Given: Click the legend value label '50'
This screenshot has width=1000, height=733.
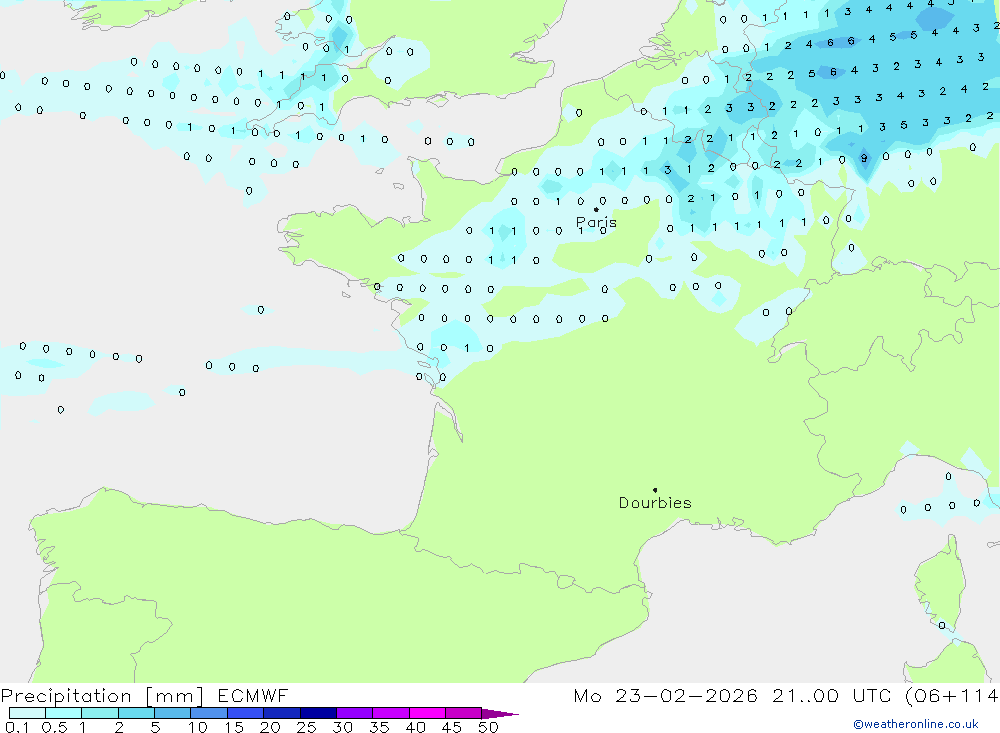Looking at the screenshot, I should (x=488, y=727).
